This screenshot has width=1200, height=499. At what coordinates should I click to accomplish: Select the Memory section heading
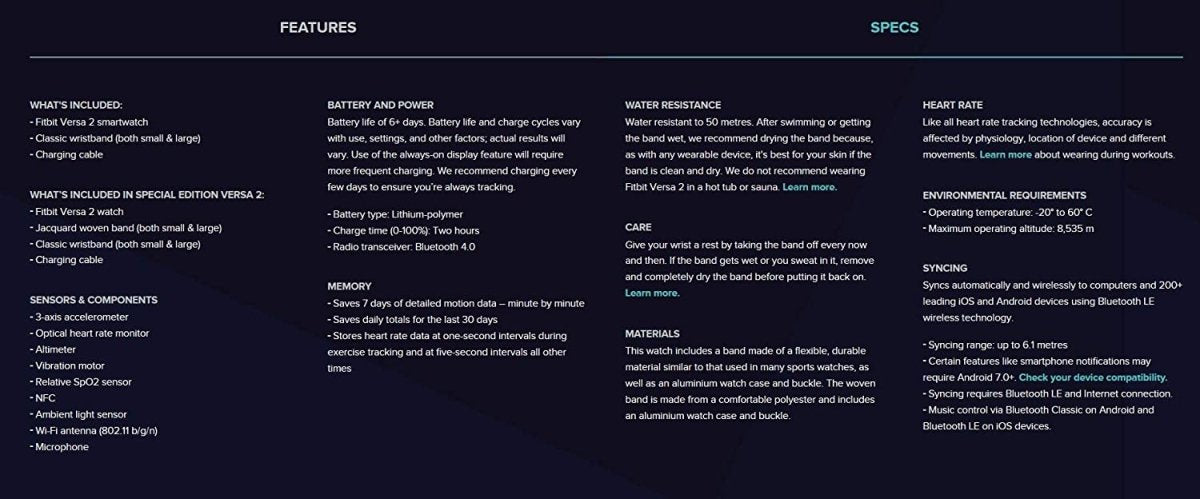[349, 286]
